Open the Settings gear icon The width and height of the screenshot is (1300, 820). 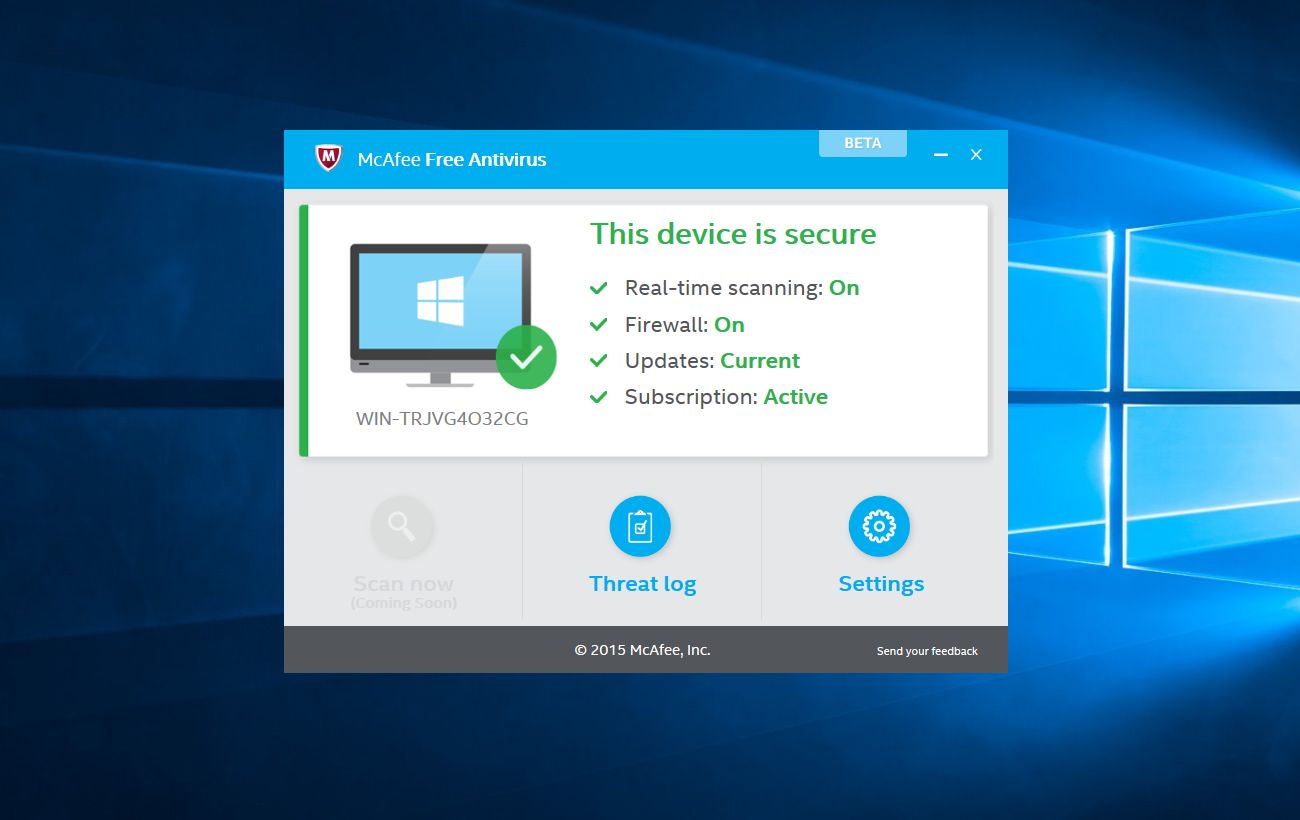[879, 526]
